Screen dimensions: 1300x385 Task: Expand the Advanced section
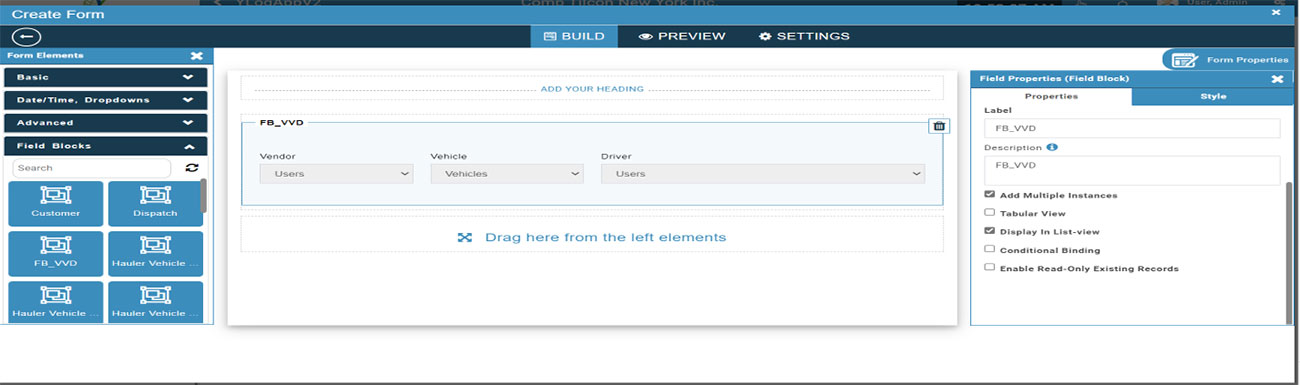pos(106,123)
